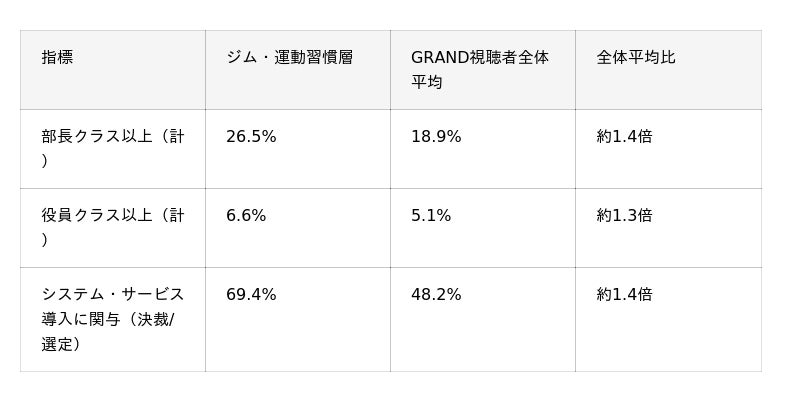Click 選定） text in last row label
This screenshot has height=402, width=800.
[x=61, y=344]
